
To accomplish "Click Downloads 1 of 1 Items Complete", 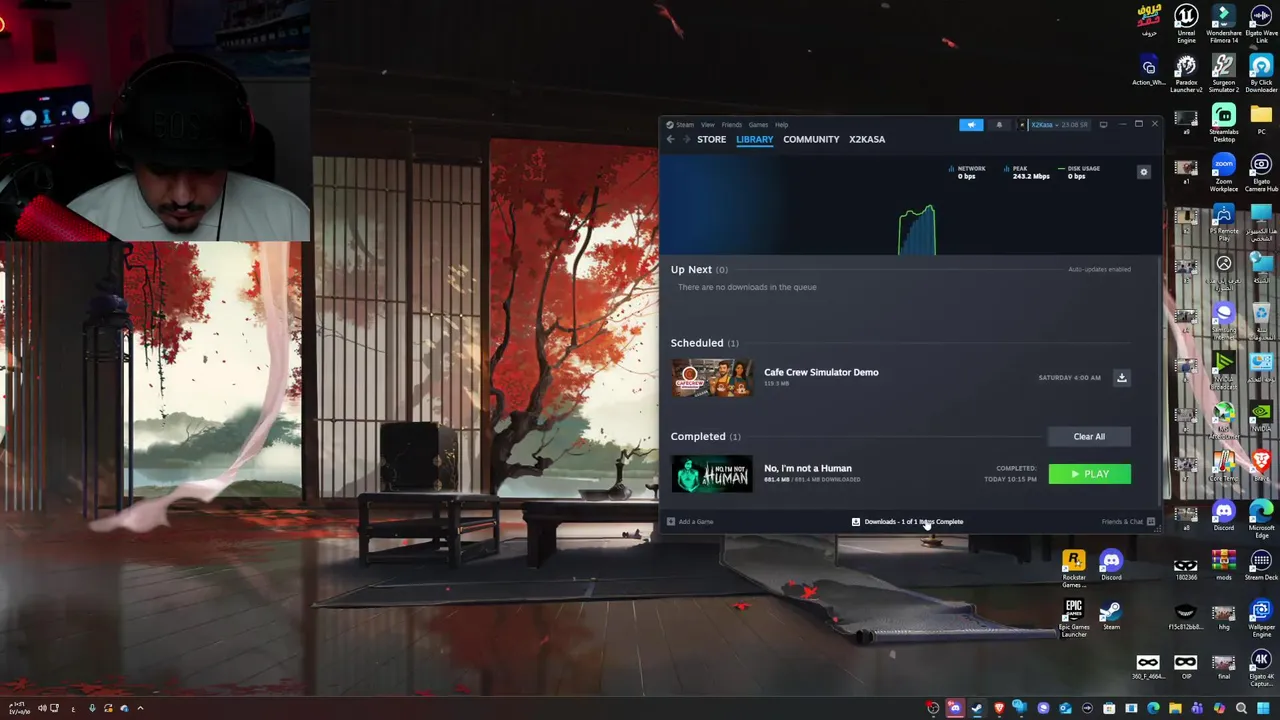I will 907,522.
